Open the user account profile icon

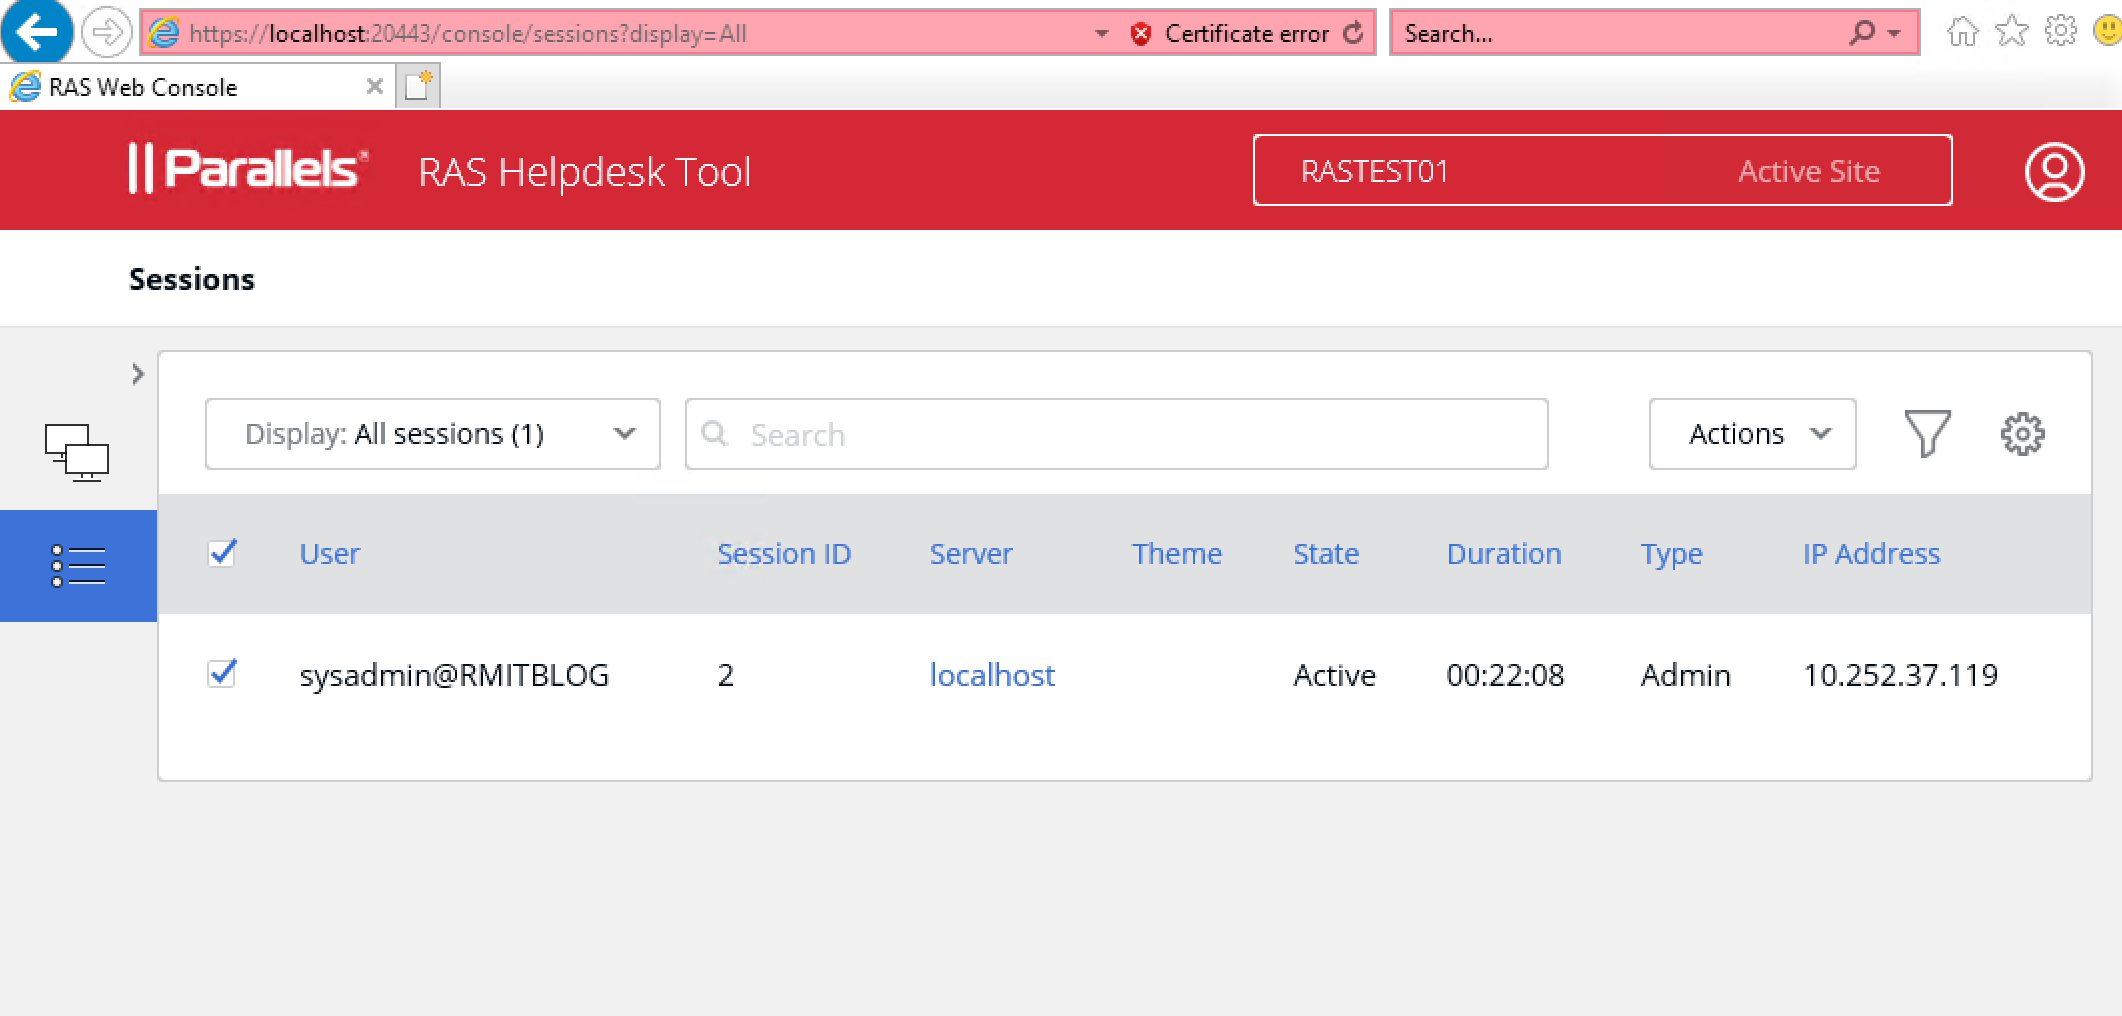click(2054, 172)
